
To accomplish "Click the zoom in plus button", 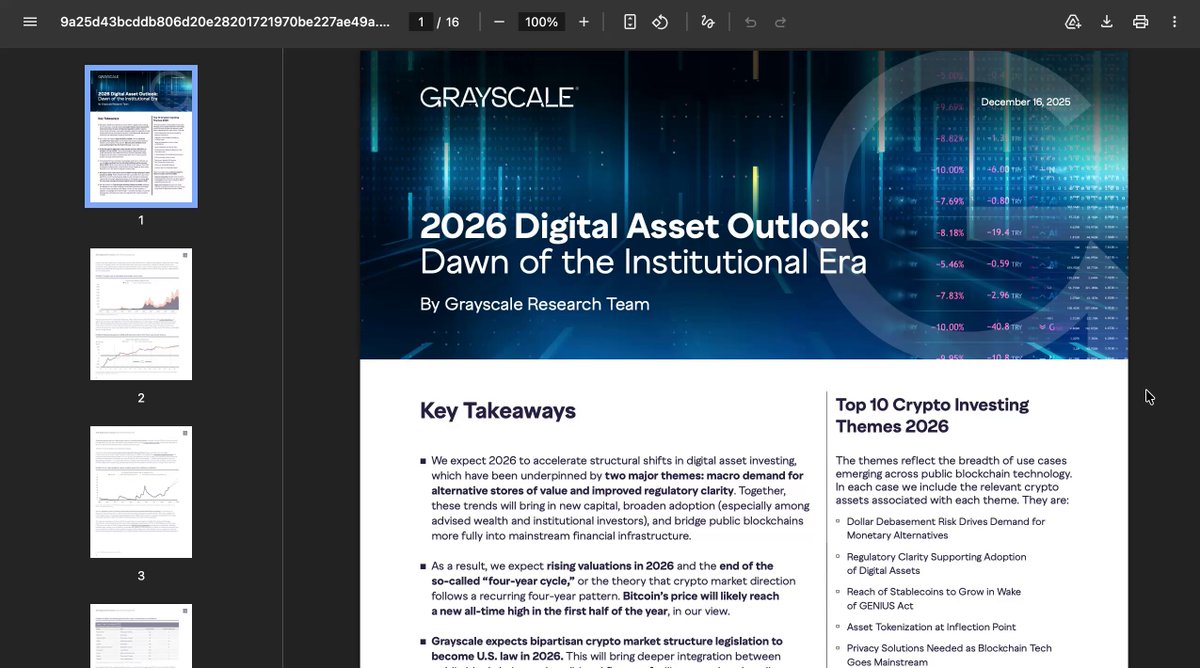I will [584, 22].
